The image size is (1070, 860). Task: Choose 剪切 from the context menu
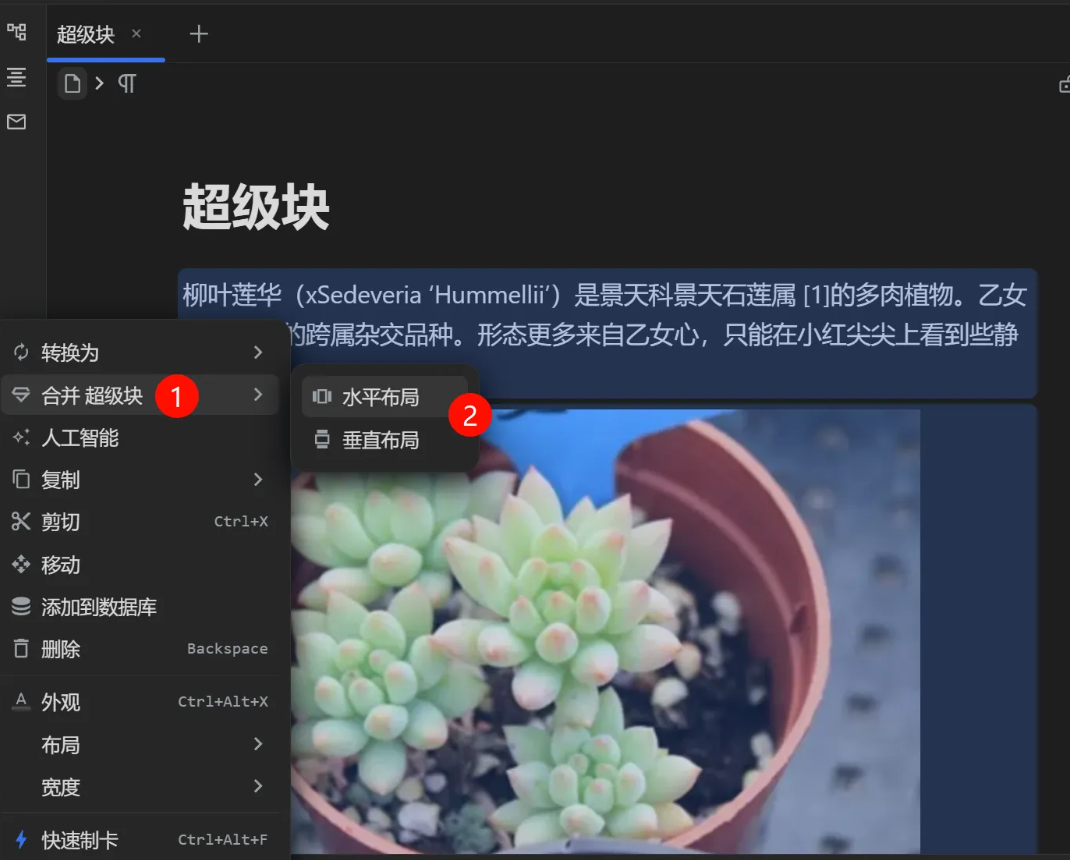(x=140, y=522)
